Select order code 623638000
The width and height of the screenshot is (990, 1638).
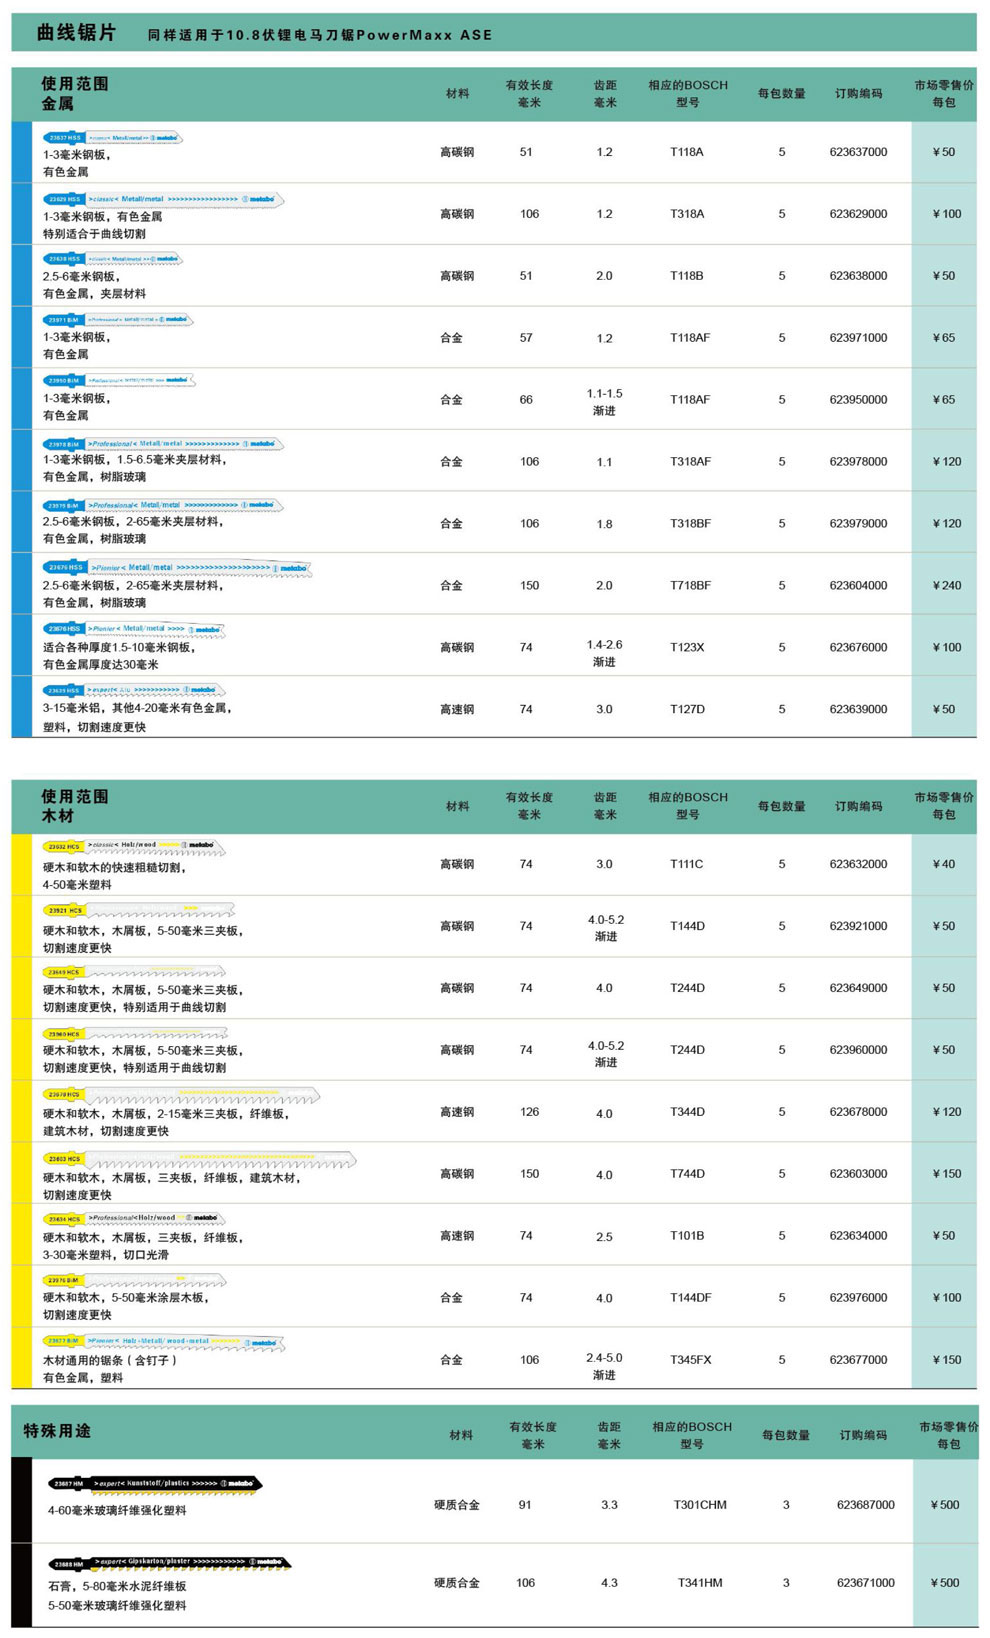tap(858, 276)
